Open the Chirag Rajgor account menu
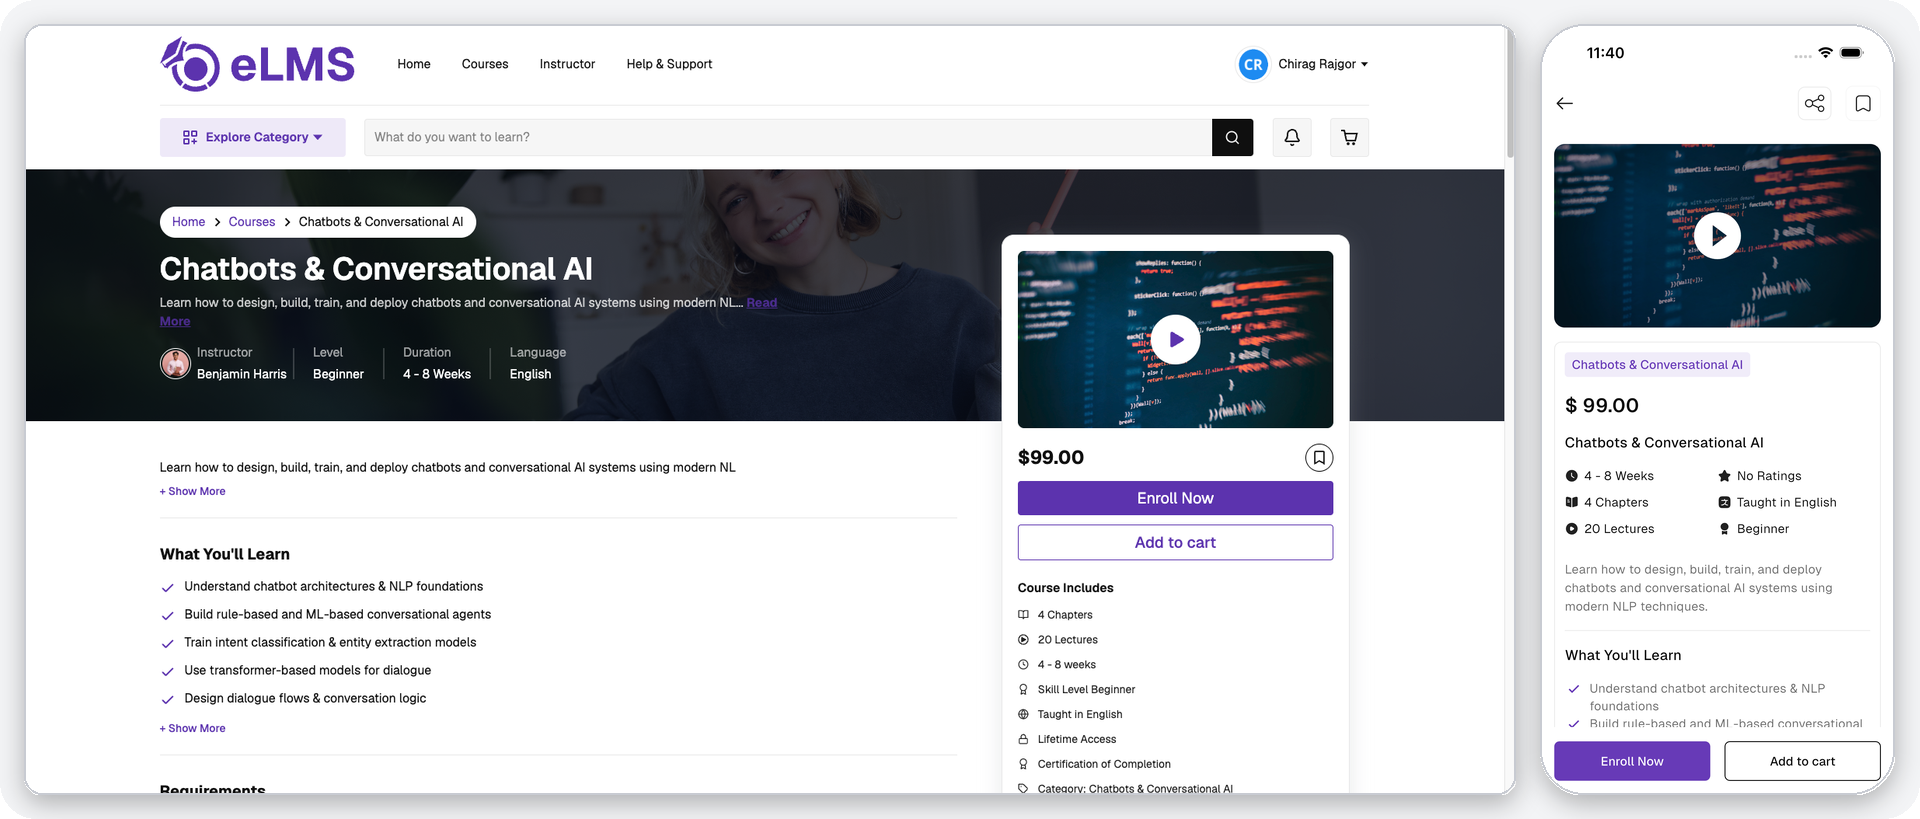1920x819 pixels. click(x=1303, y=64)
